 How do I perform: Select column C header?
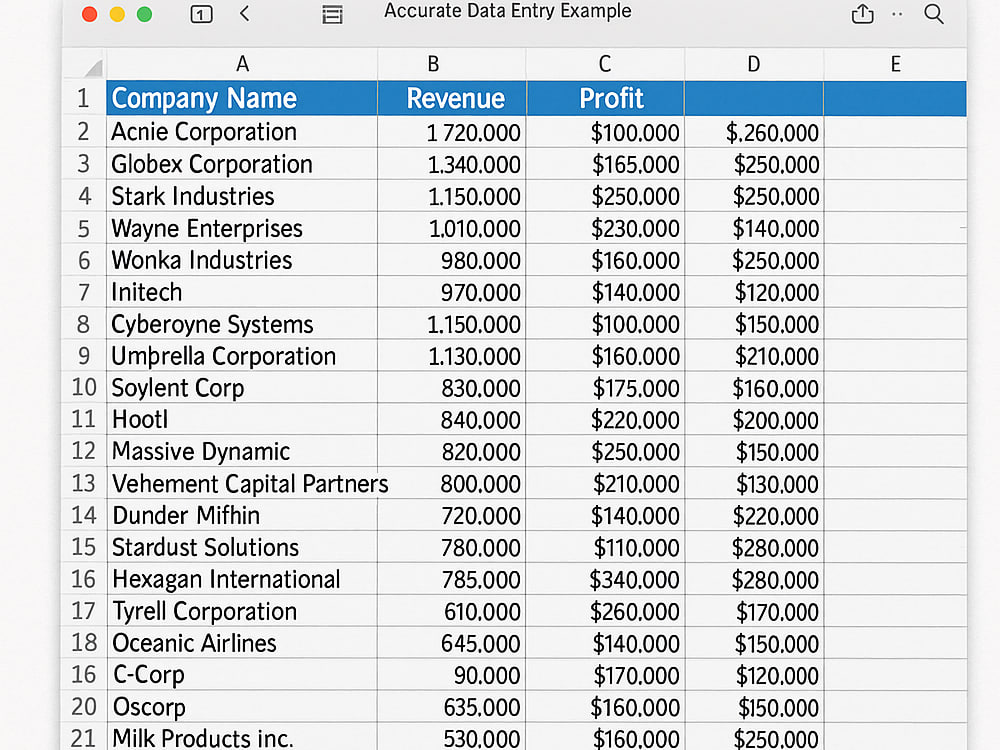[x=605, y=64]
